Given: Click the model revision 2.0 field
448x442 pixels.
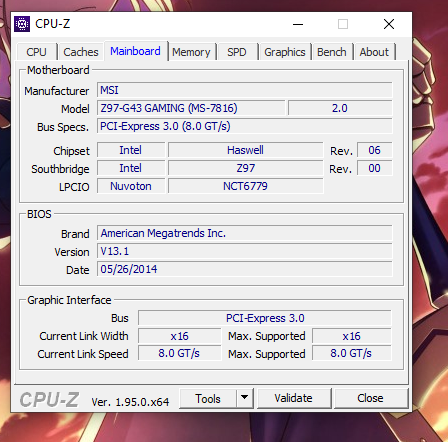Looking at the screenshot, I should click(340, 108).
